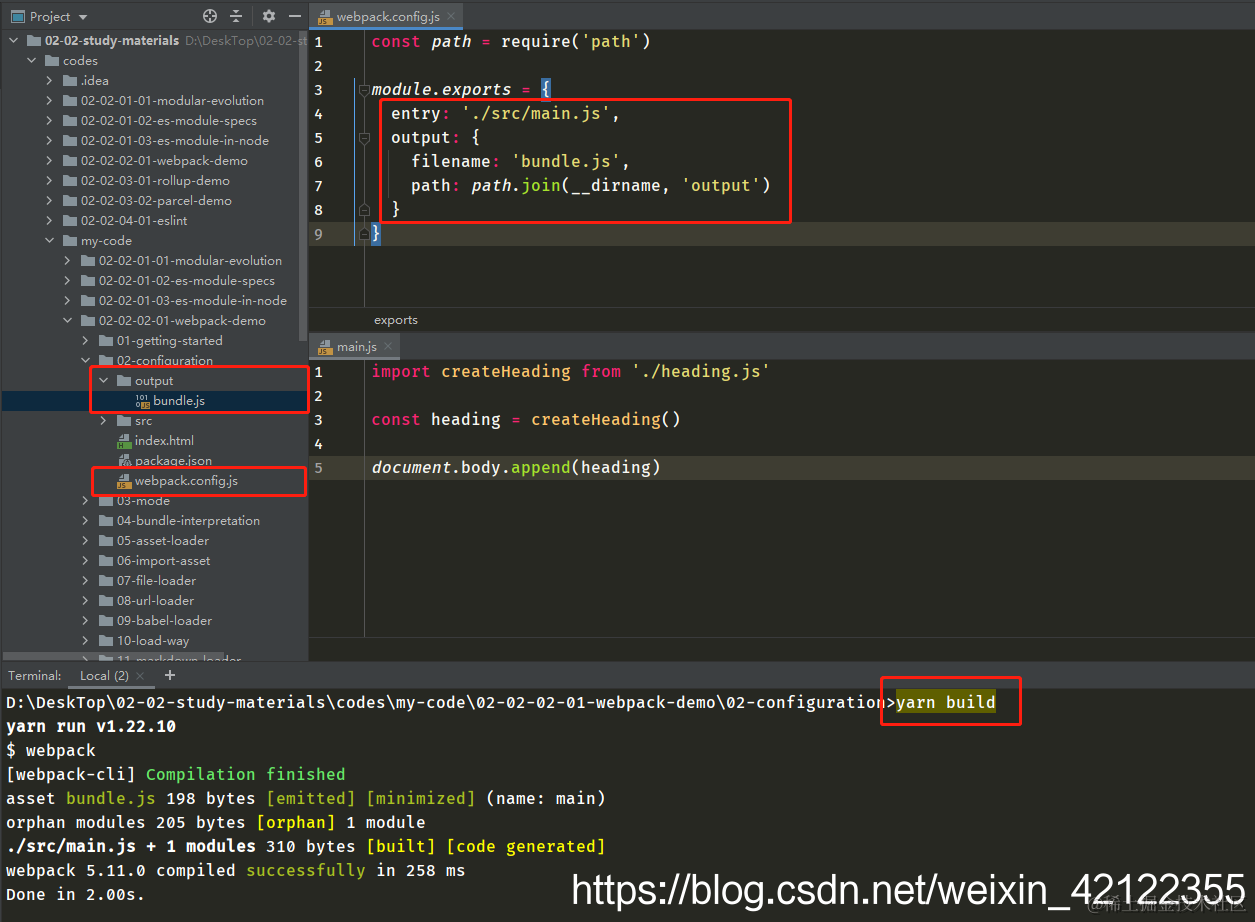Click the locate/select opened file target icon
This screenshot has width=1255, height=922.
click(x=209, y=16)
